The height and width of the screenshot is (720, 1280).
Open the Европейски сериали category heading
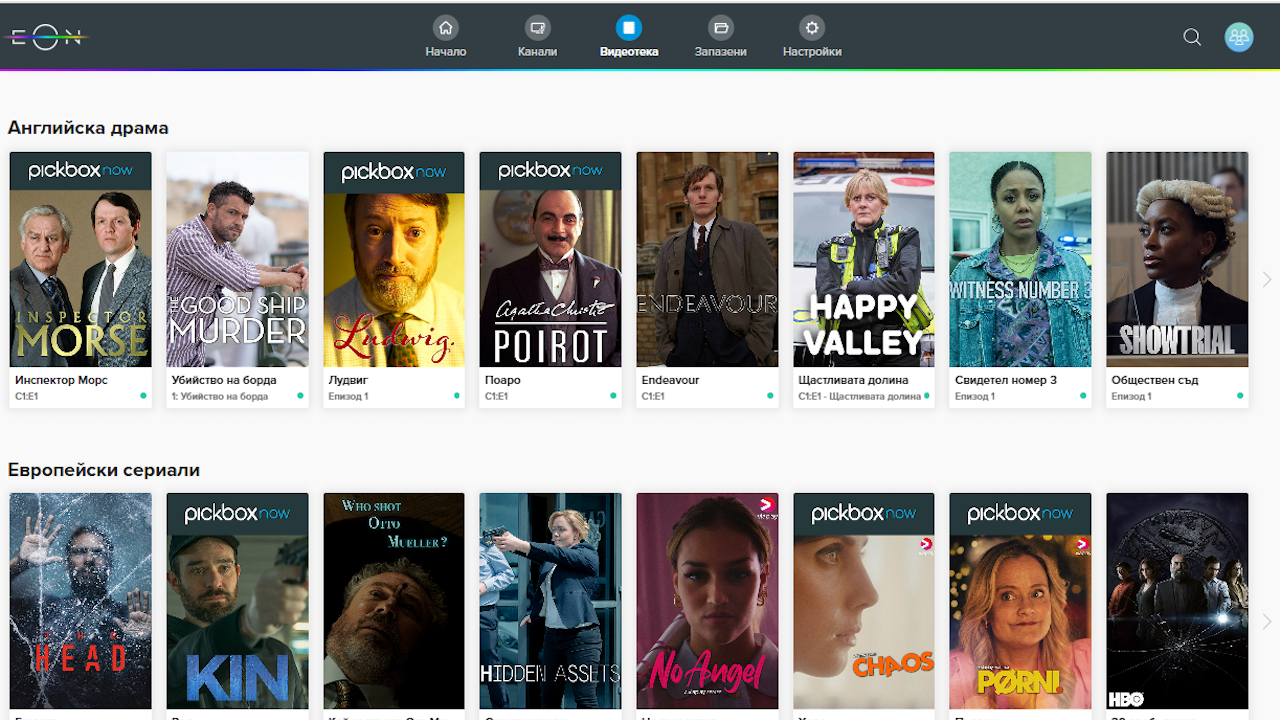pyautogui.click(x=104, y=470)
